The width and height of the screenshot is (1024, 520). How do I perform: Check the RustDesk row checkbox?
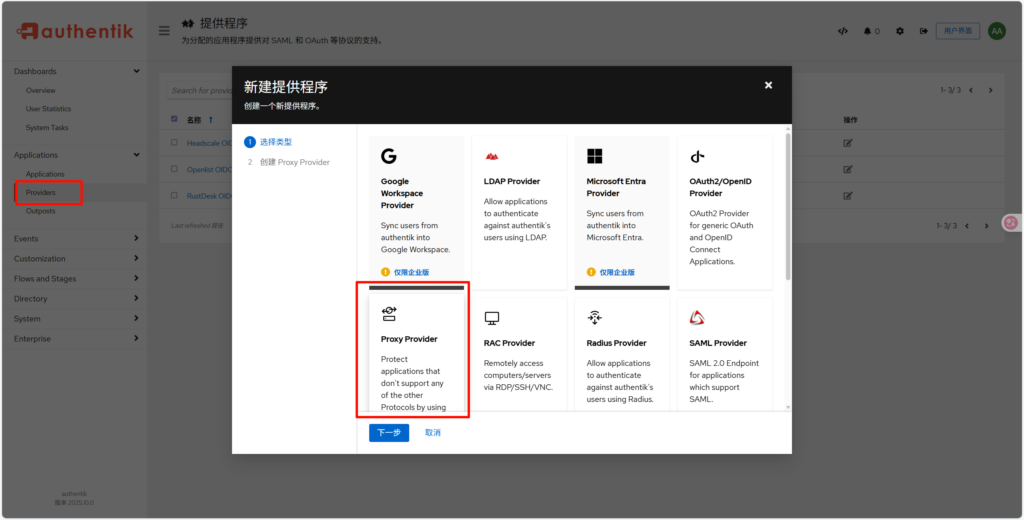174,195
